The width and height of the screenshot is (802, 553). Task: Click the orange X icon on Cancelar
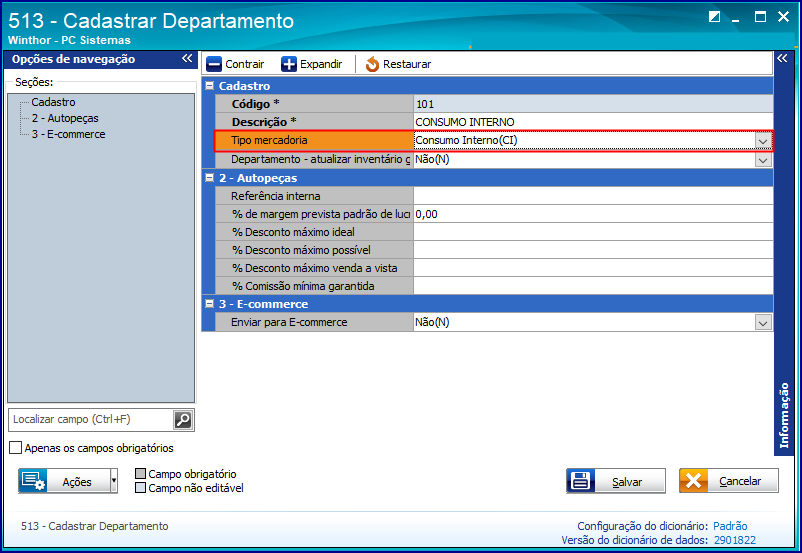tap(694, 481)
